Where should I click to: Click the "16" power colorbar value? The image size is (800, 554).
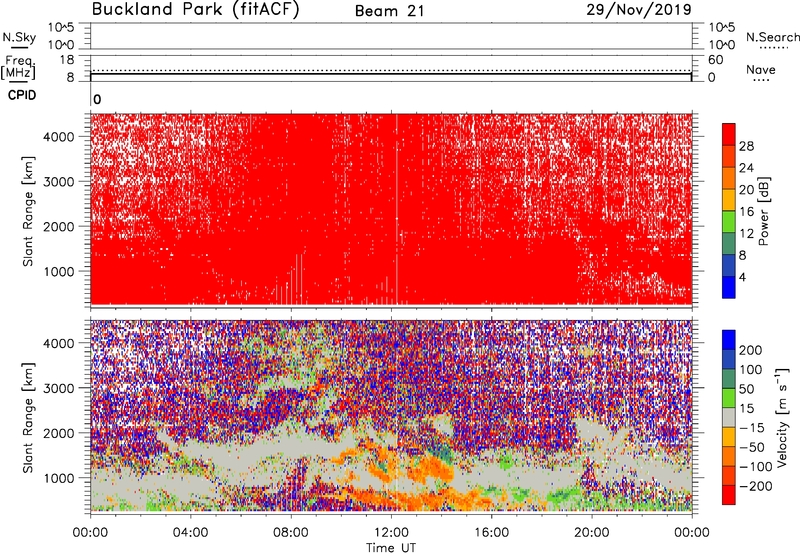pyautogui.click(x=746, y=212)
